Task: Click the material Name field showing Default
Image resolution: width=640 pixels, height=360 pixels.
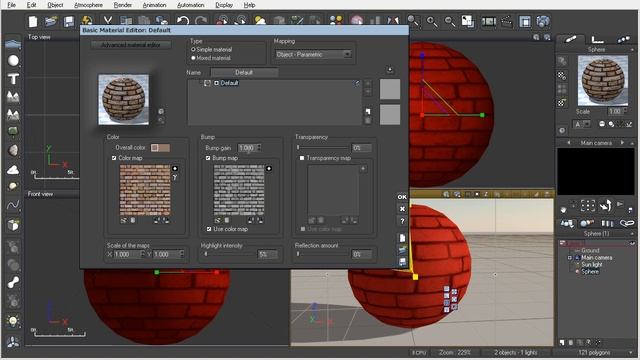Action: [x=244, y=72]
